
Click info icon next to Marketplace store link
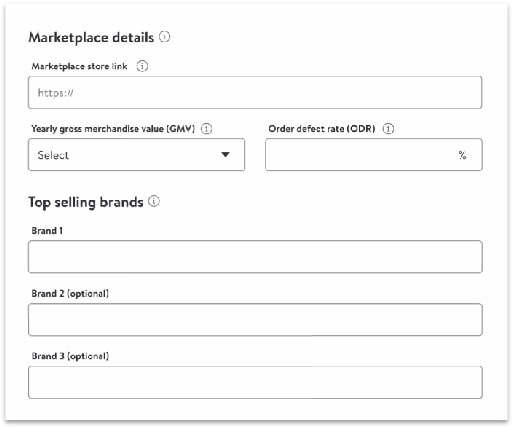pyautogui.click(x=142, y=66)
